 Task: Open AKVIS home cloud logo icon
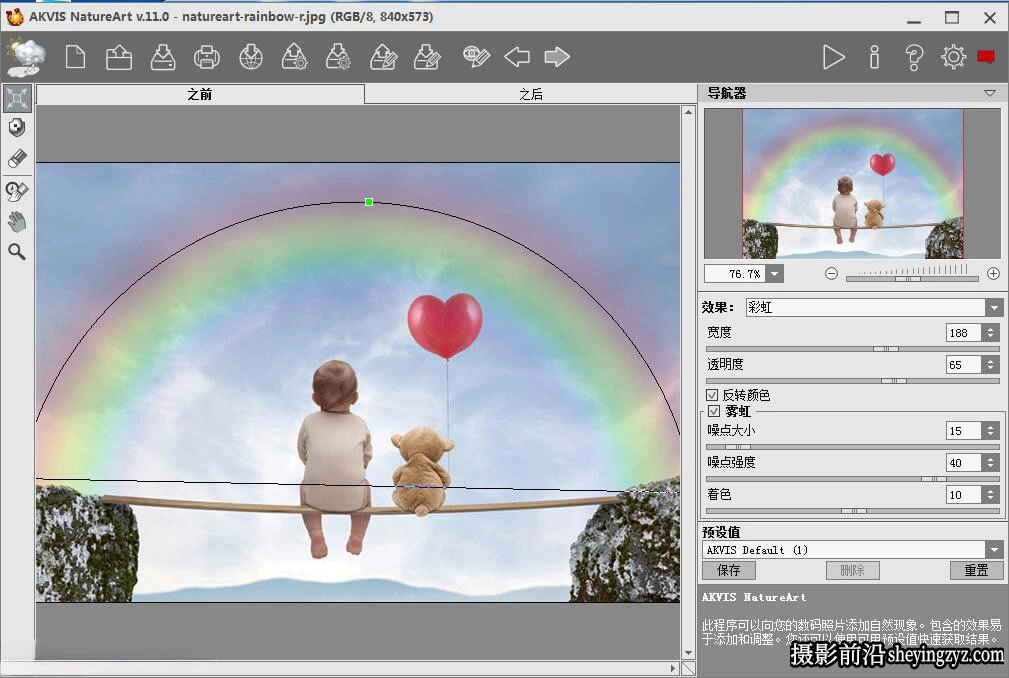(26, 57)
